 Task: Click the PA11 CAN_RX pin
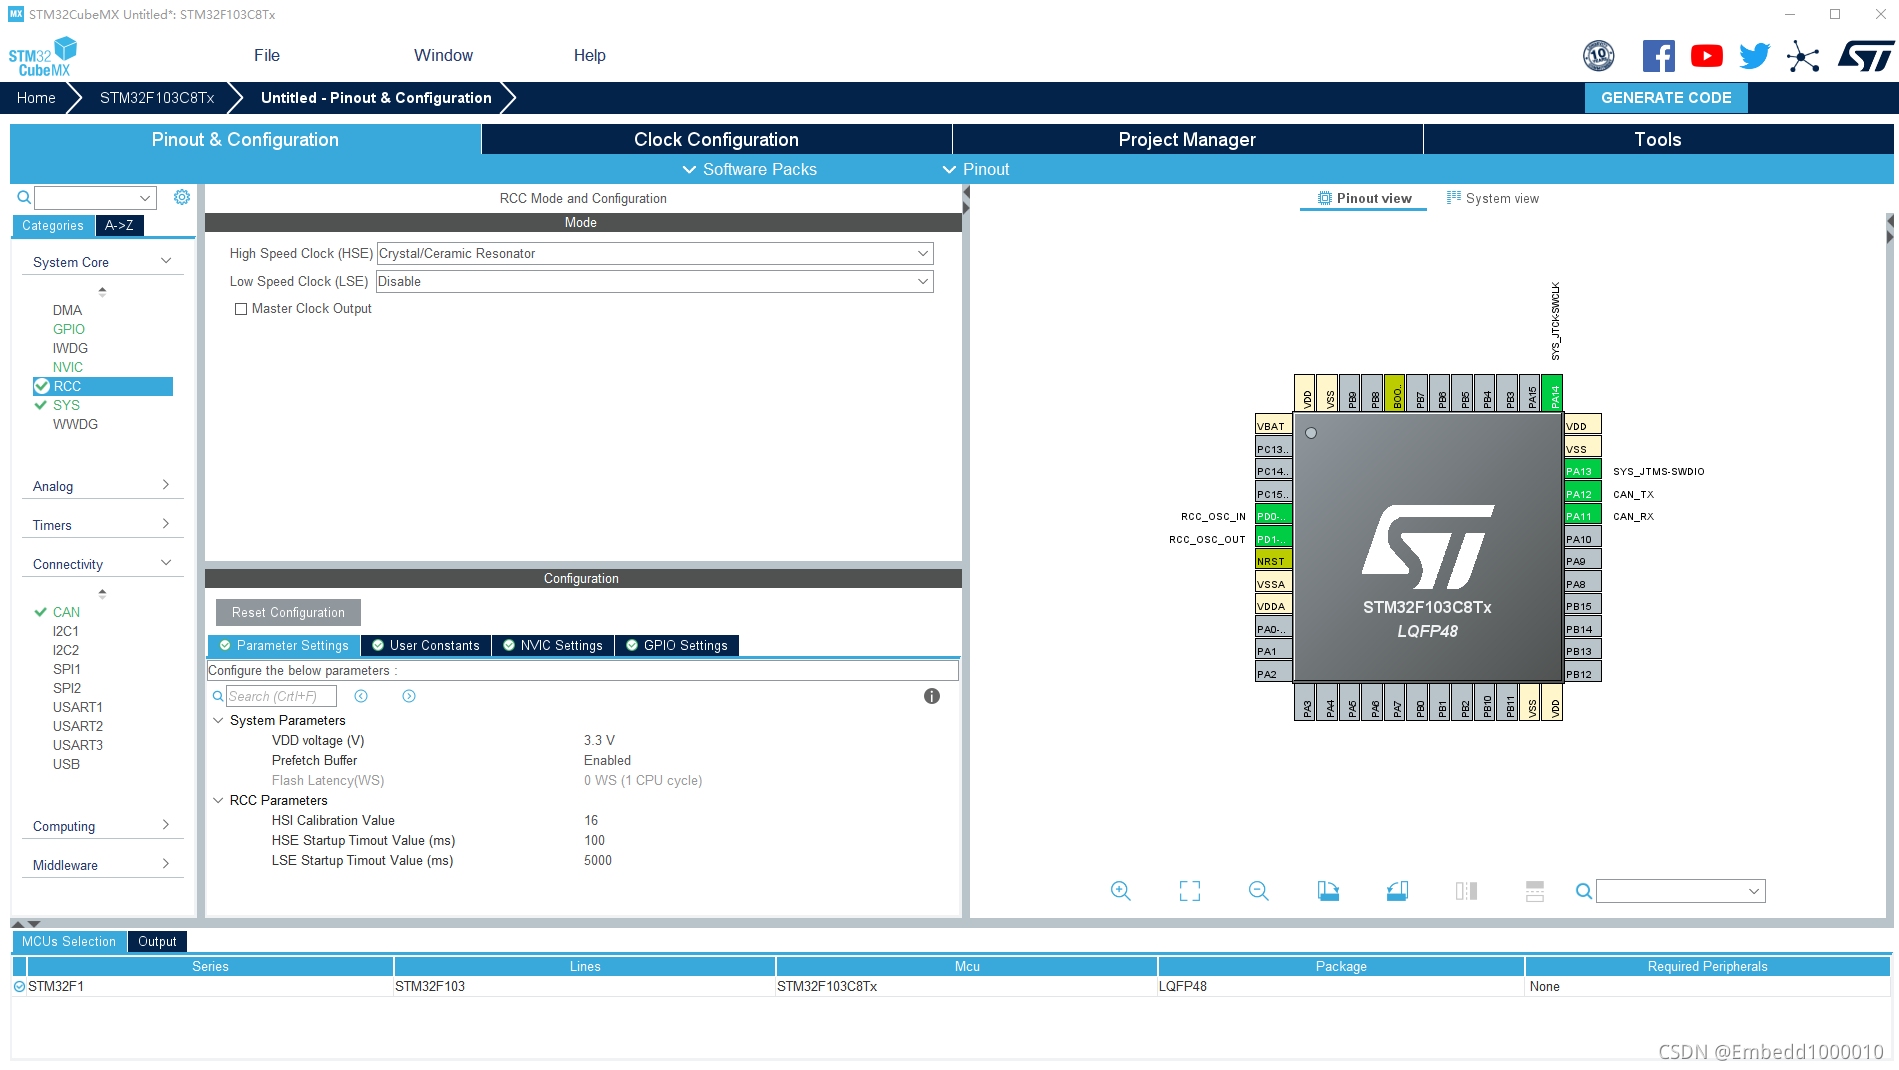pos(1583,516)
